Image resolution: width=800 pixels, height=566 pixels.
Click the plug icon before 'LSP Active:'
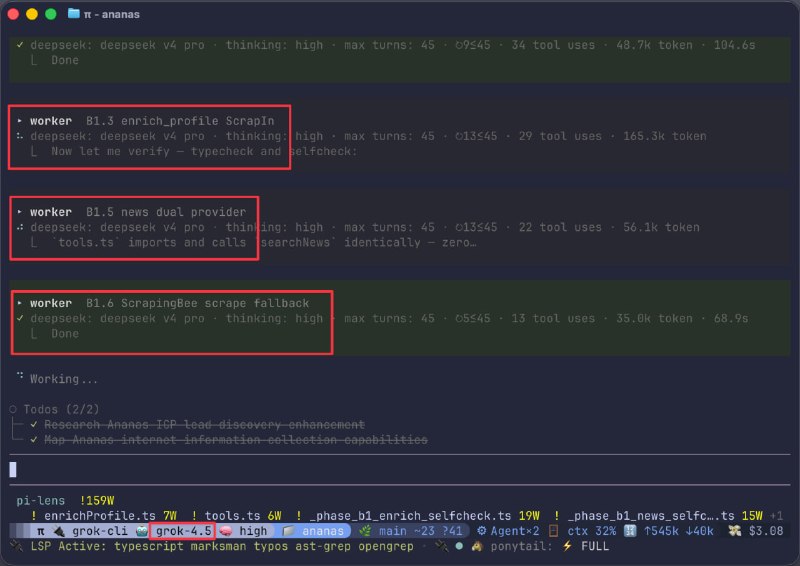click(17, 547)
